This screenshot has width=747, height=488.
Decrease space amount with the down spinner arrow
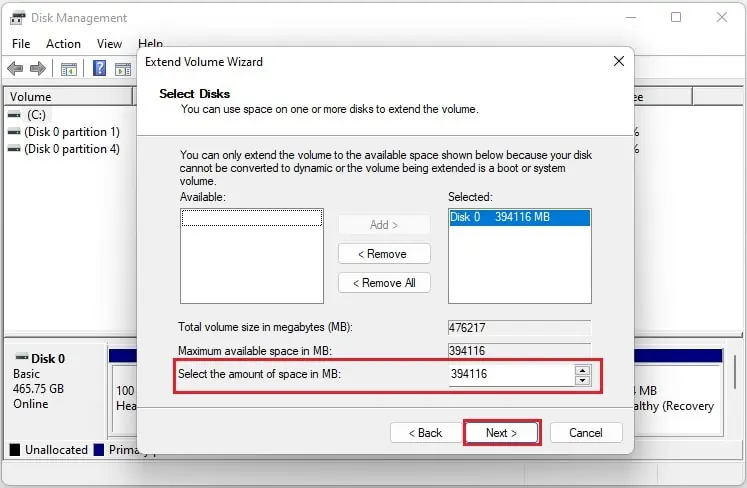(x=582, y=379)
